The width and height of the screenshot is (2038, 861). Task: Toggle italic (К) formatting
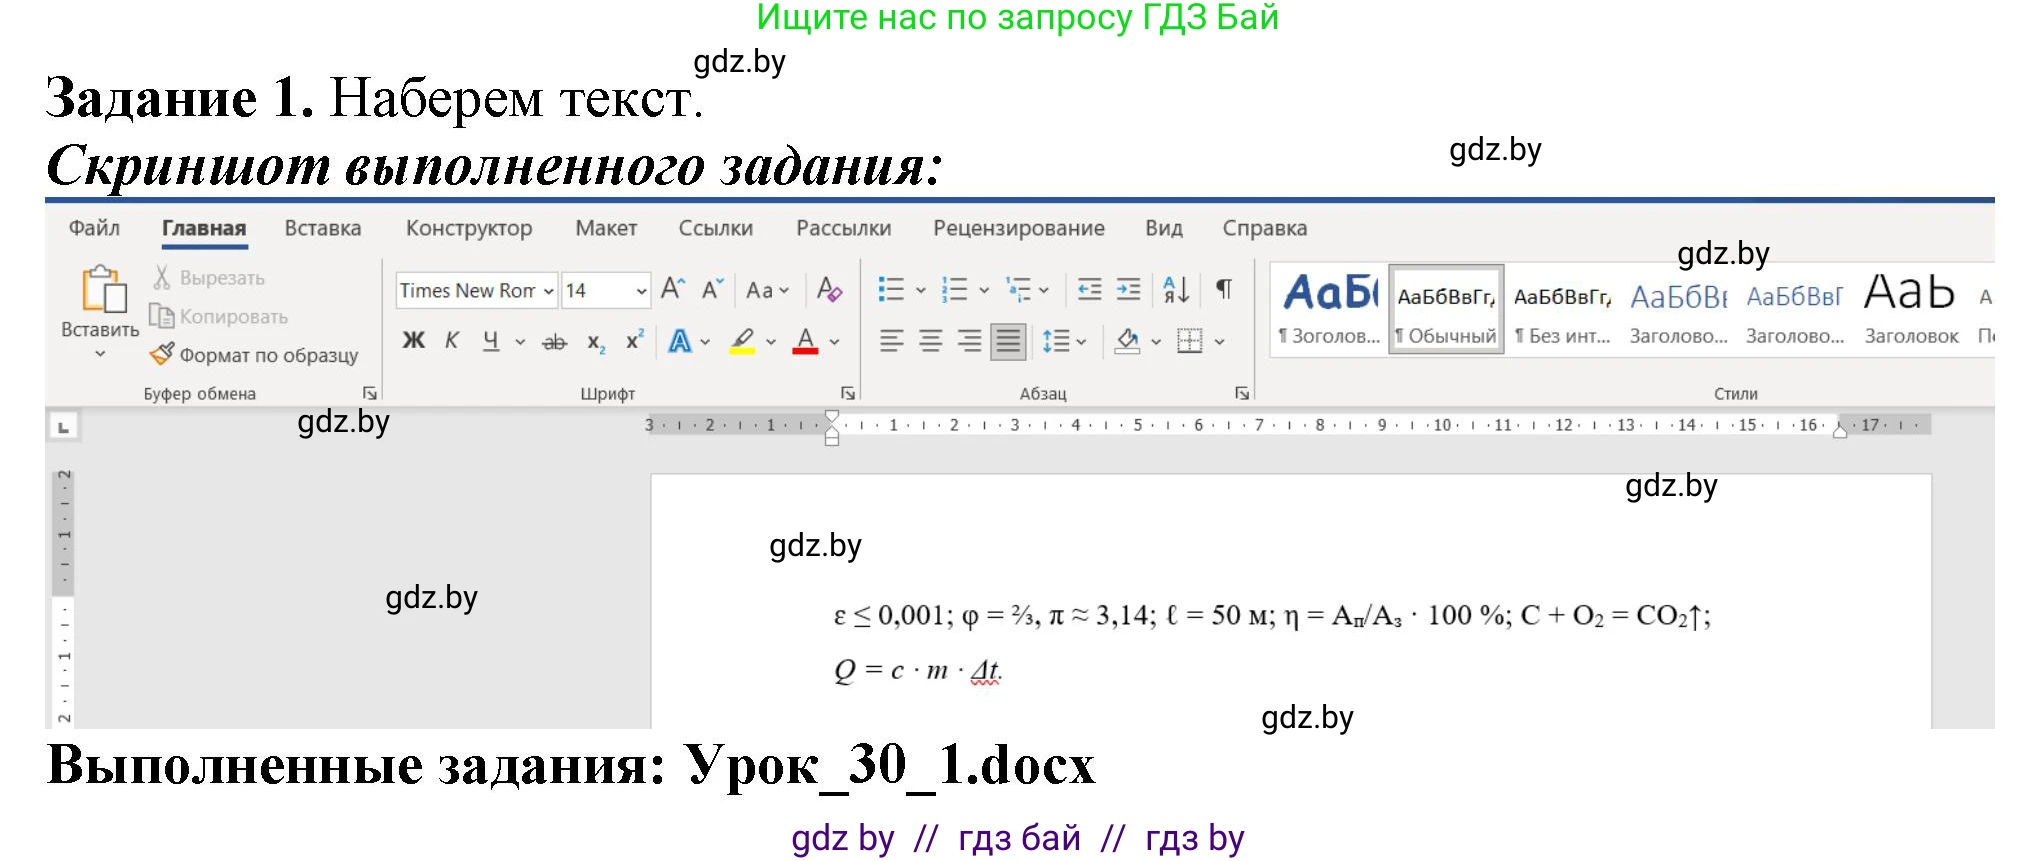[x=452, y=341]
